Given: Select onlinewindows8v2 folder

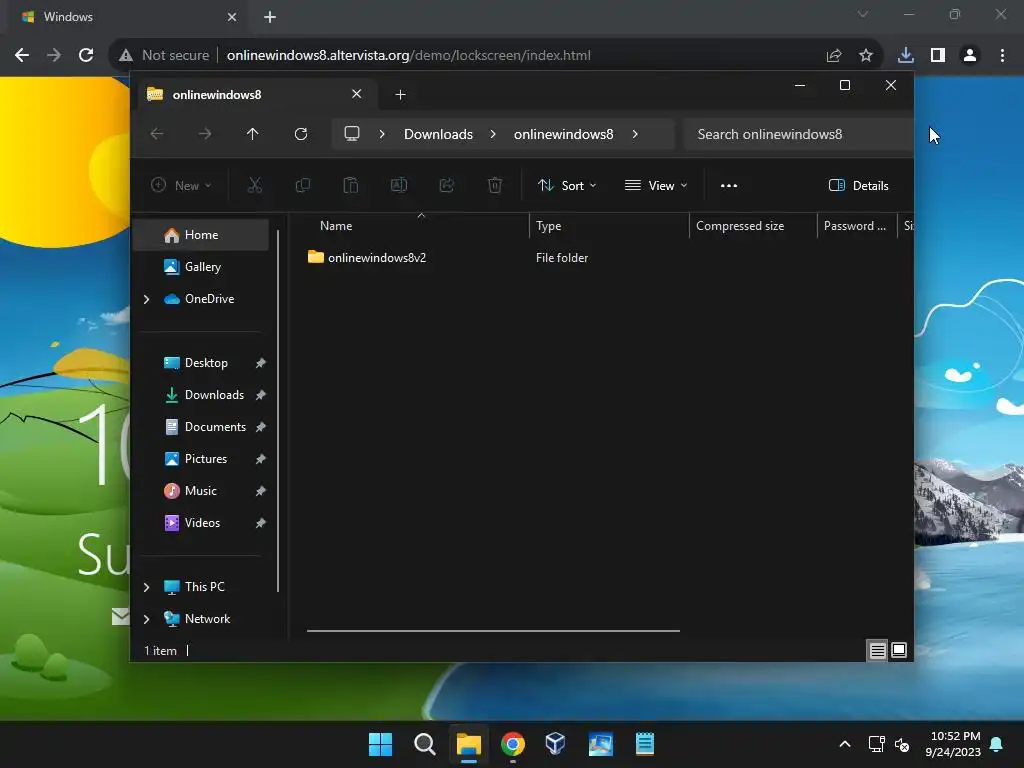Looking at the screenshot, I should click(377, 258).
